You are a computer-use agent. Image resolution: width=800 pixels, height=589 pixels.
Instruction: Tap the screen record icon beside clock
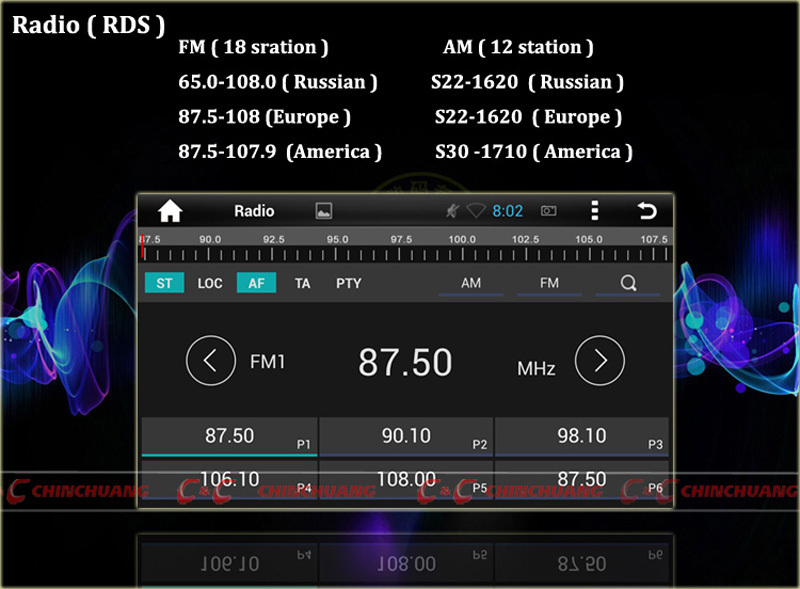pyautogui.click(x=548, y=211)
